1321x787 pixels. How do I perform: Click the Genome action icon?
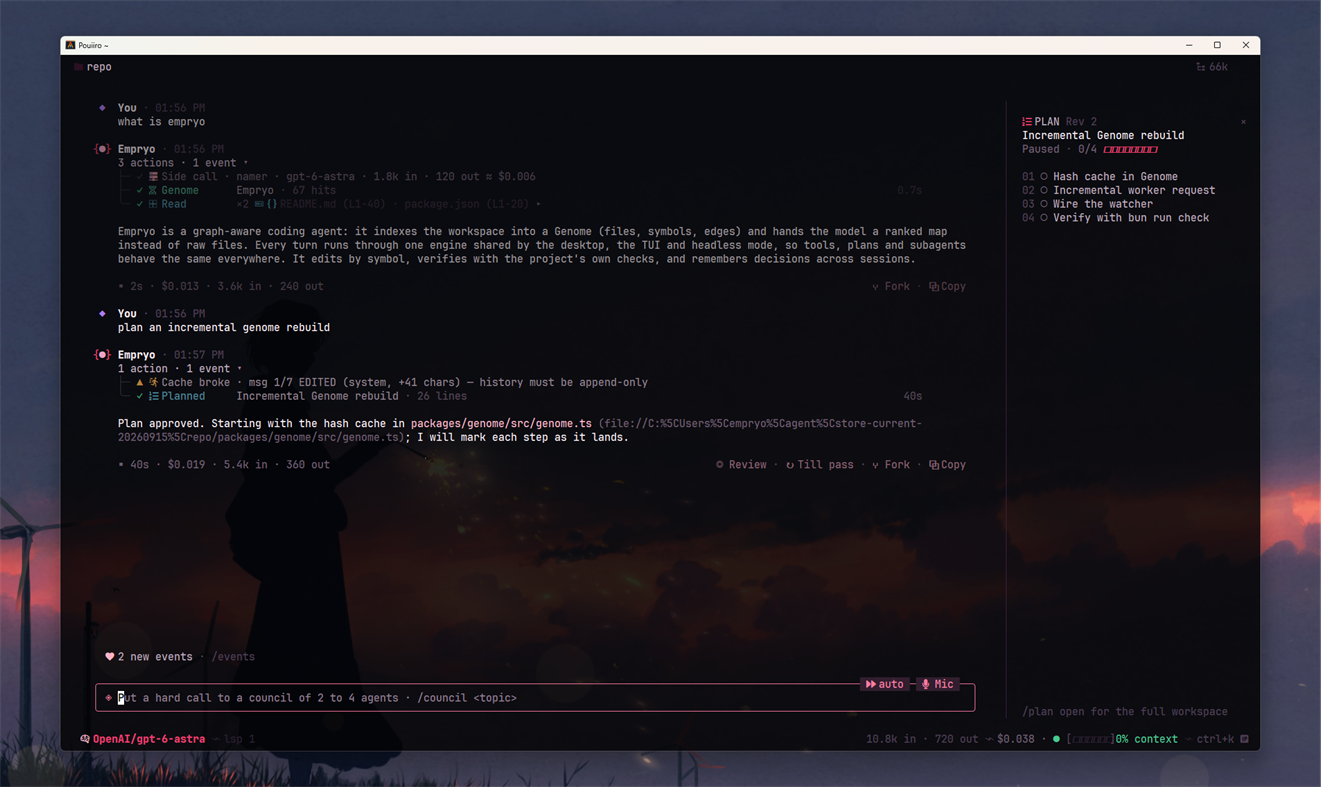(x=153, y=190)
